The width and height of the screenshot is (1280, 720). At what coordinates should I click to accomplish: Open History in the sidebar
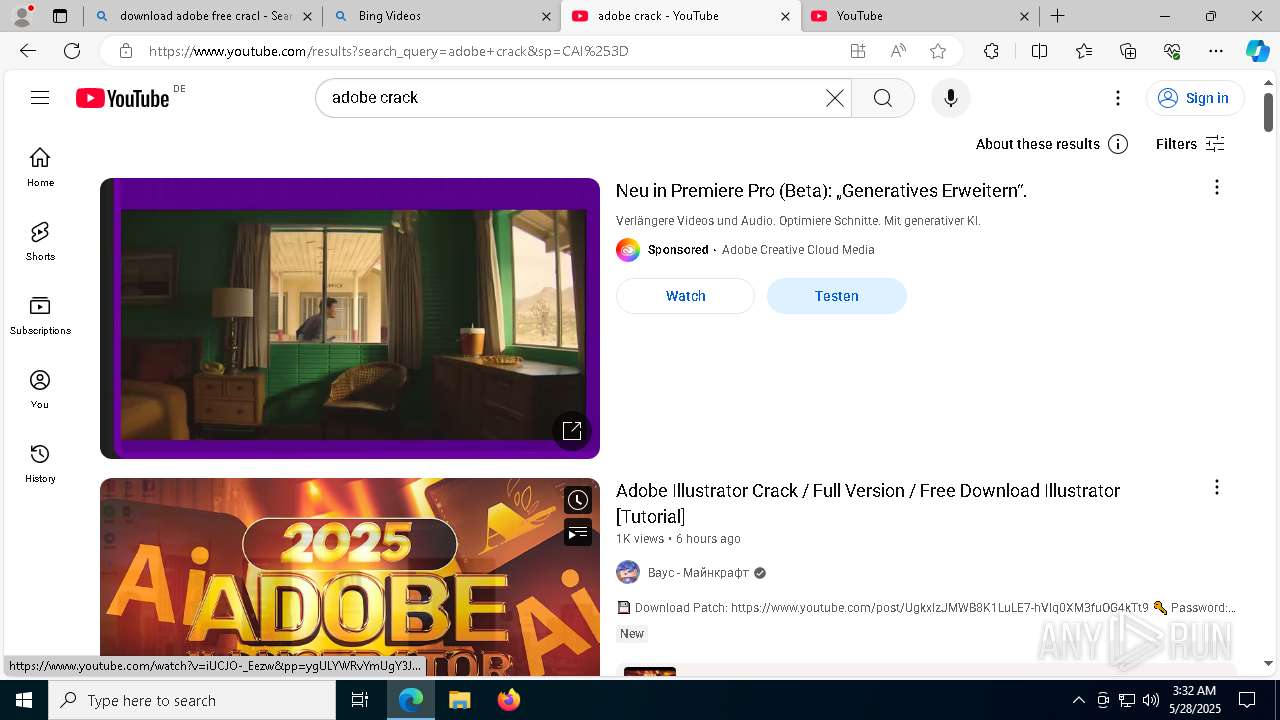[x=40, y=464]
